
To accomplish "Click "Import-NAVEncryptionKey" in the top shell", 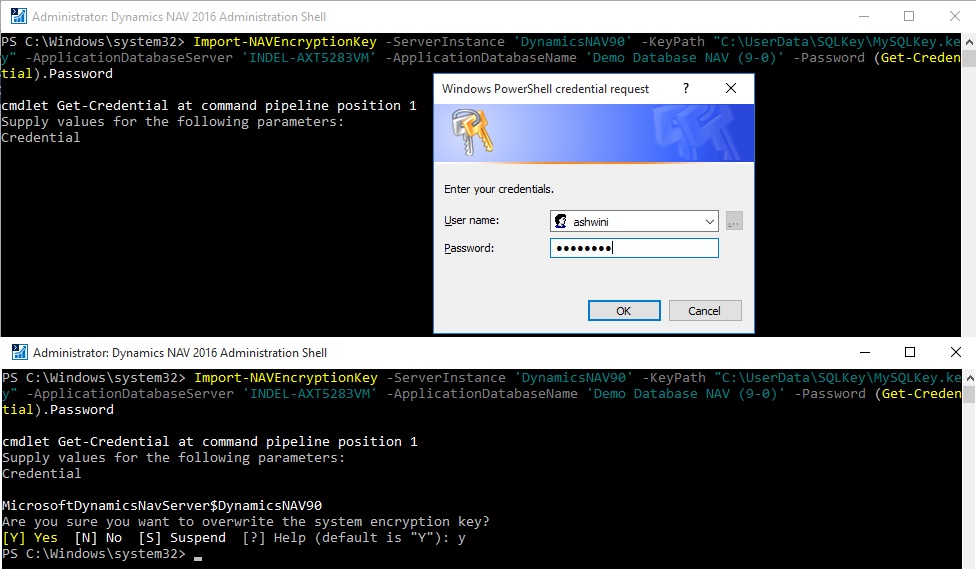I will click(284, 42).
